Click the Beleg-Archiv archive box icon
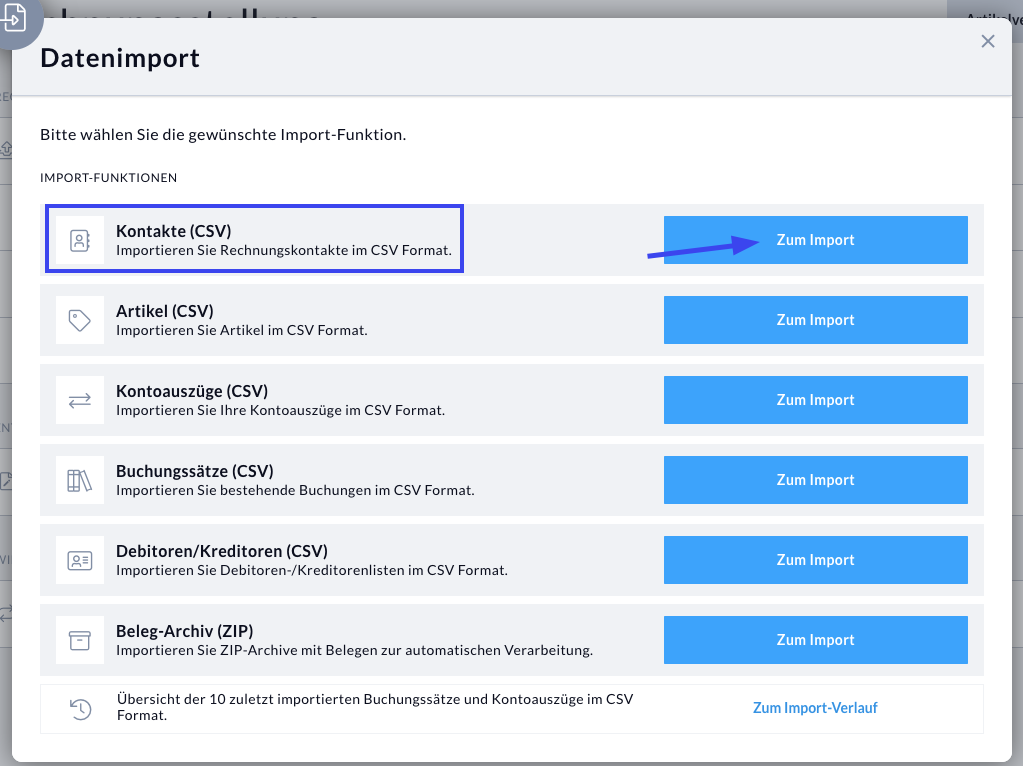The image size is (1023, 766). click(80, 640)
